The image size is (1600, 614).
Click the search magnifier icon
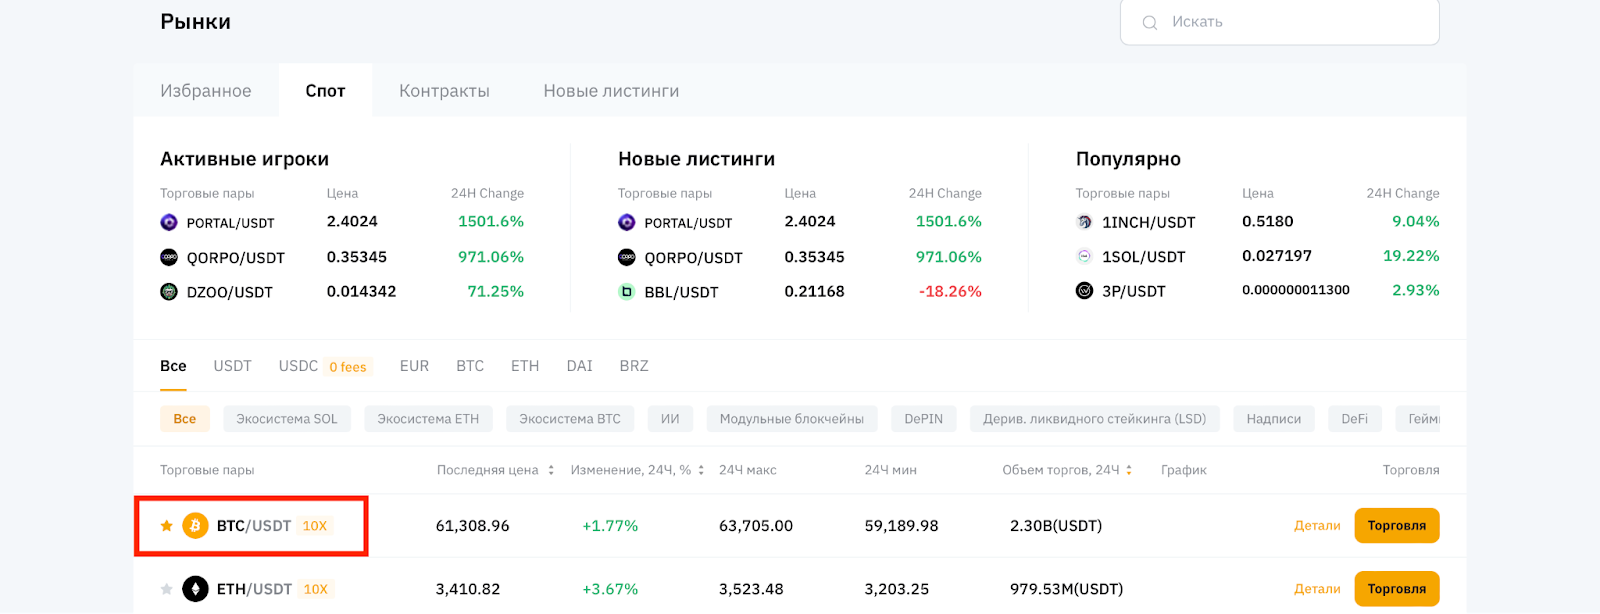1150,22
